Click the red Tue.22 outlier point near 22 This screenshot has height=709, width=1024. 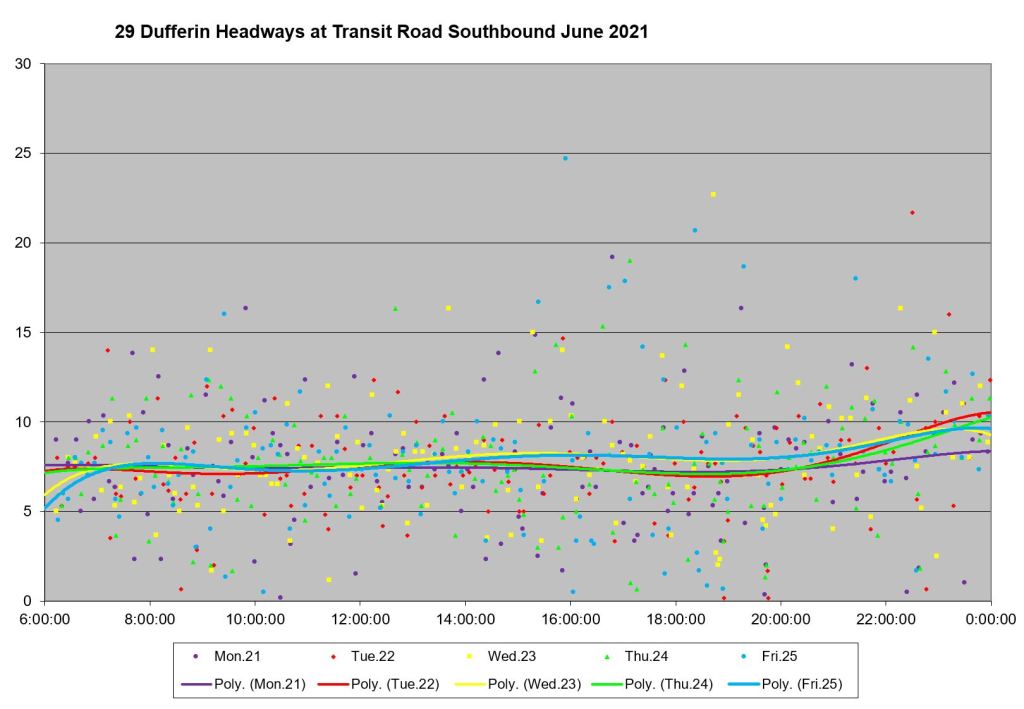[x=912, y=212]
